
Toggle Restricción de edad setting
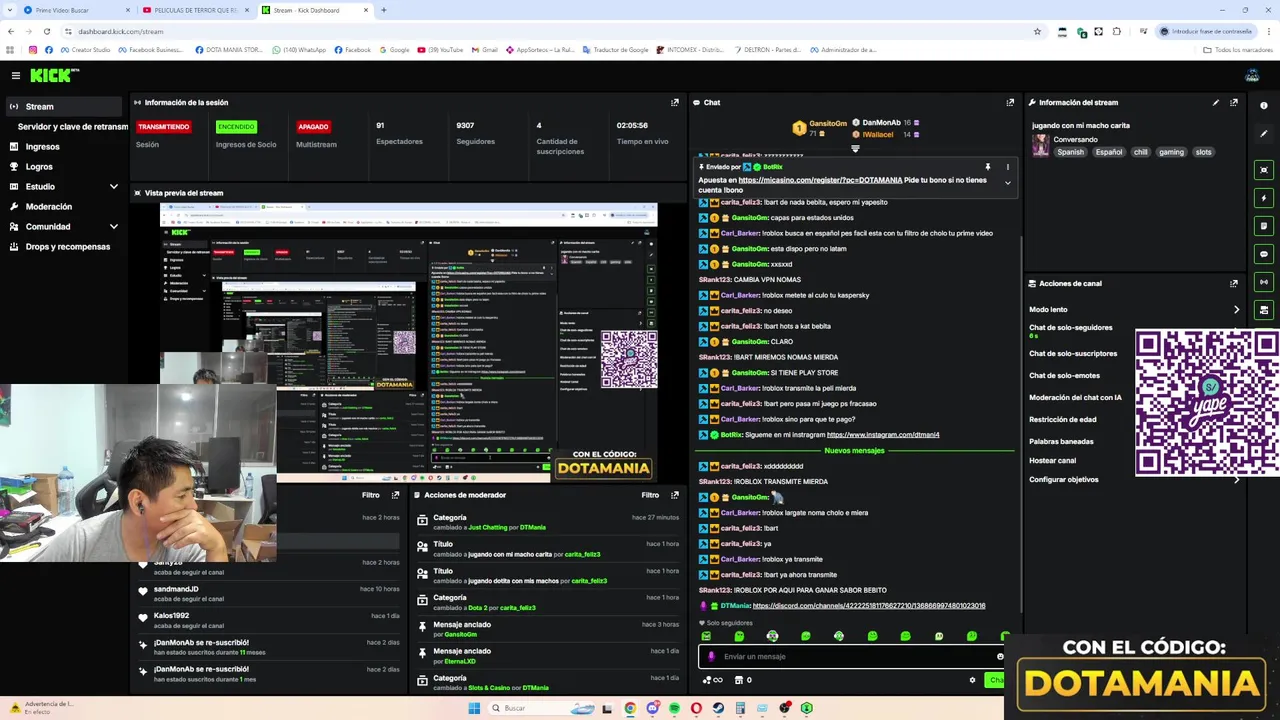click(x=1062, y=419)
